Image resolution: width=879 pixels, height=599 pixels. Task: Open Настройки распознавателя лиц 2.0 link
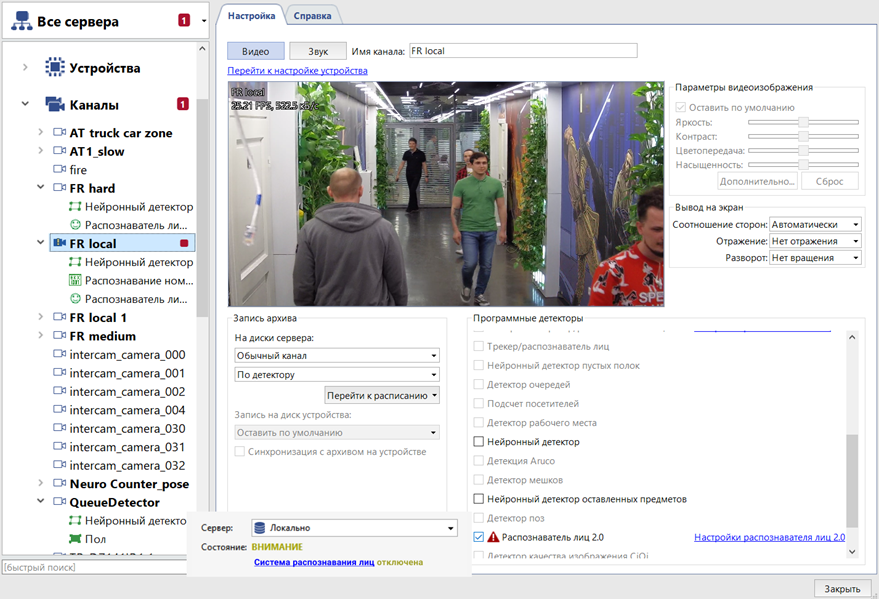[770, 537]
